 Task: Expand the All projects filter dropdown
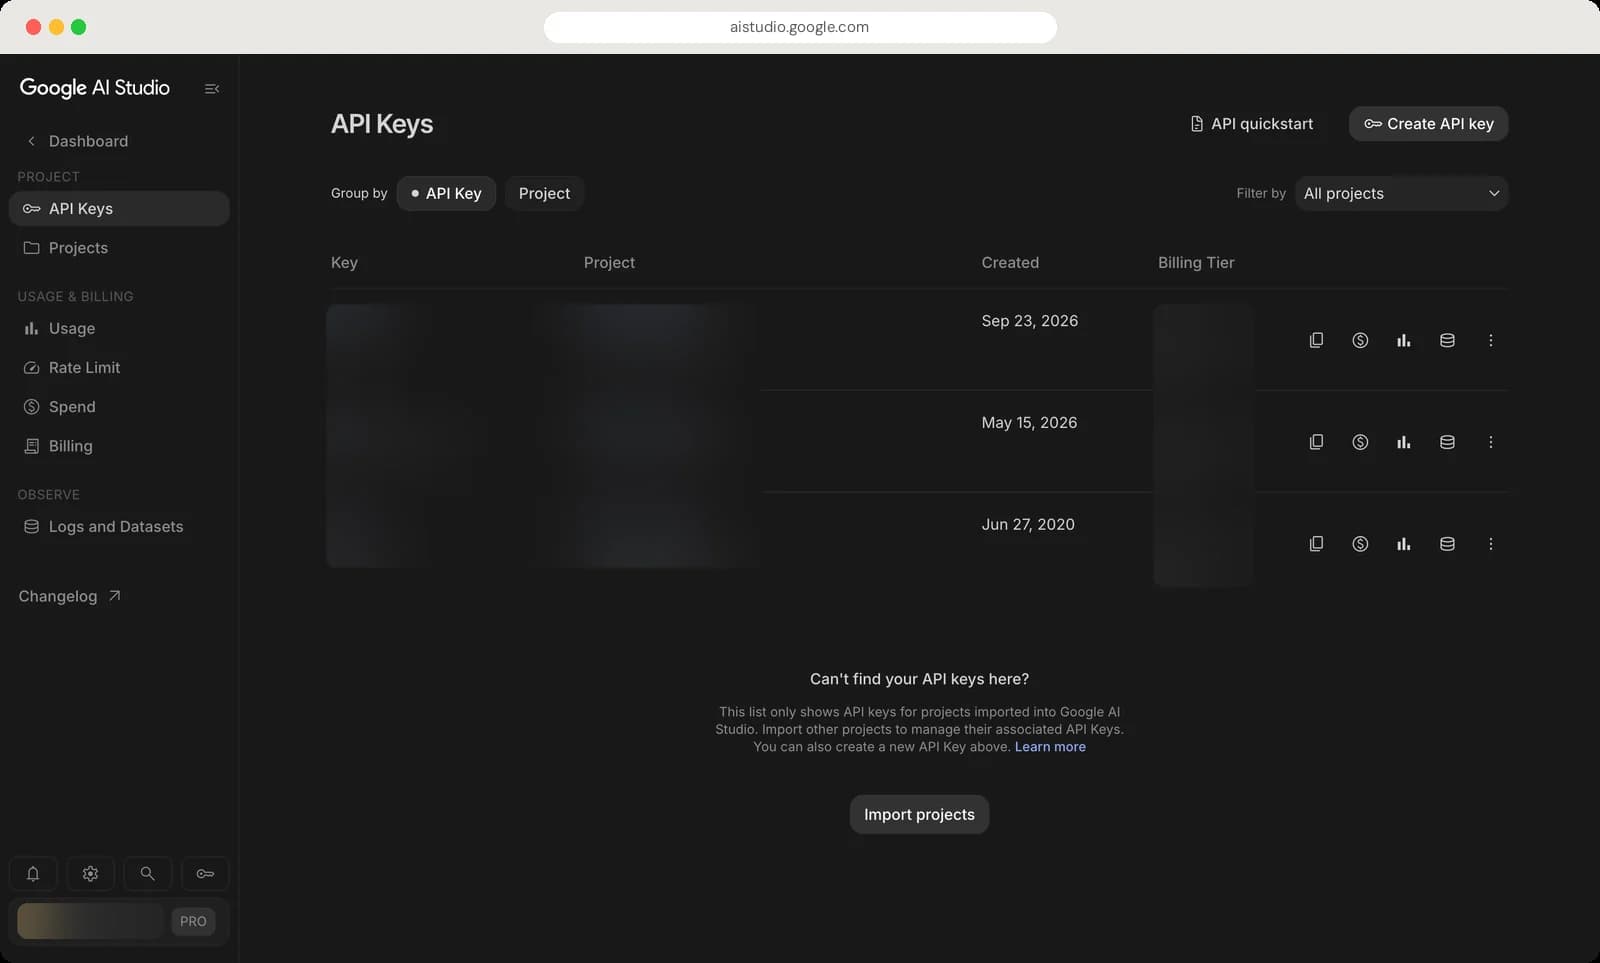(x=1401, y=193)
